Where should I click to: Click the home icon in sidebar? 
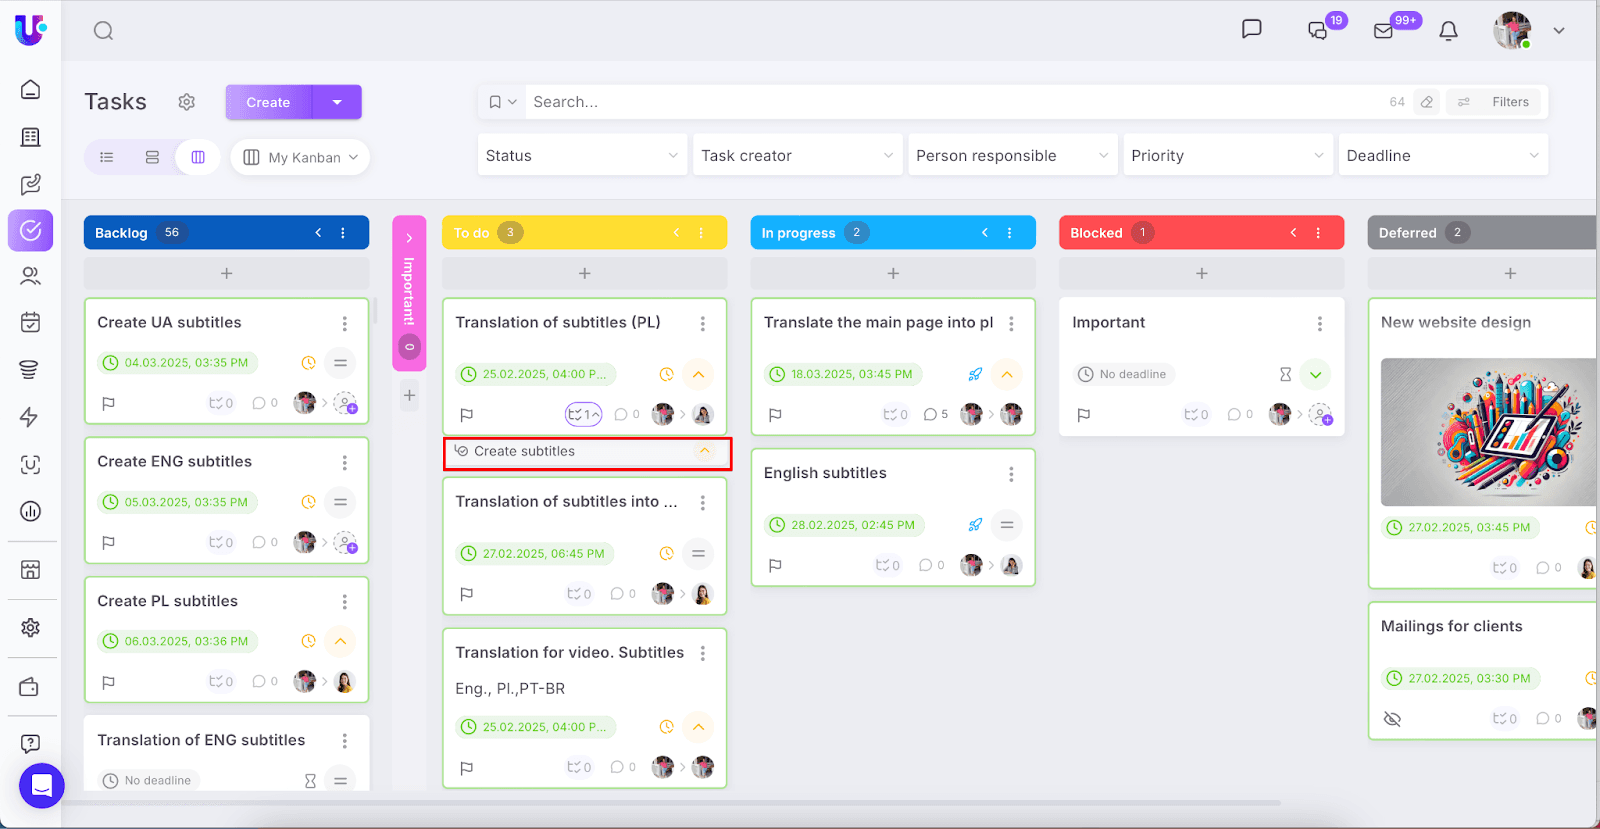31,90
